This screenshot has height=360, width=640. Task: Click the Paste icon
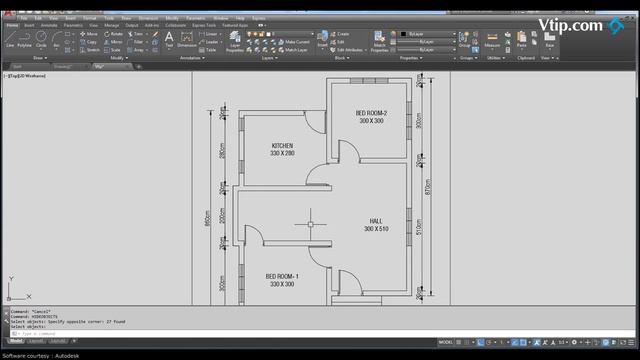tap(521, 40)
